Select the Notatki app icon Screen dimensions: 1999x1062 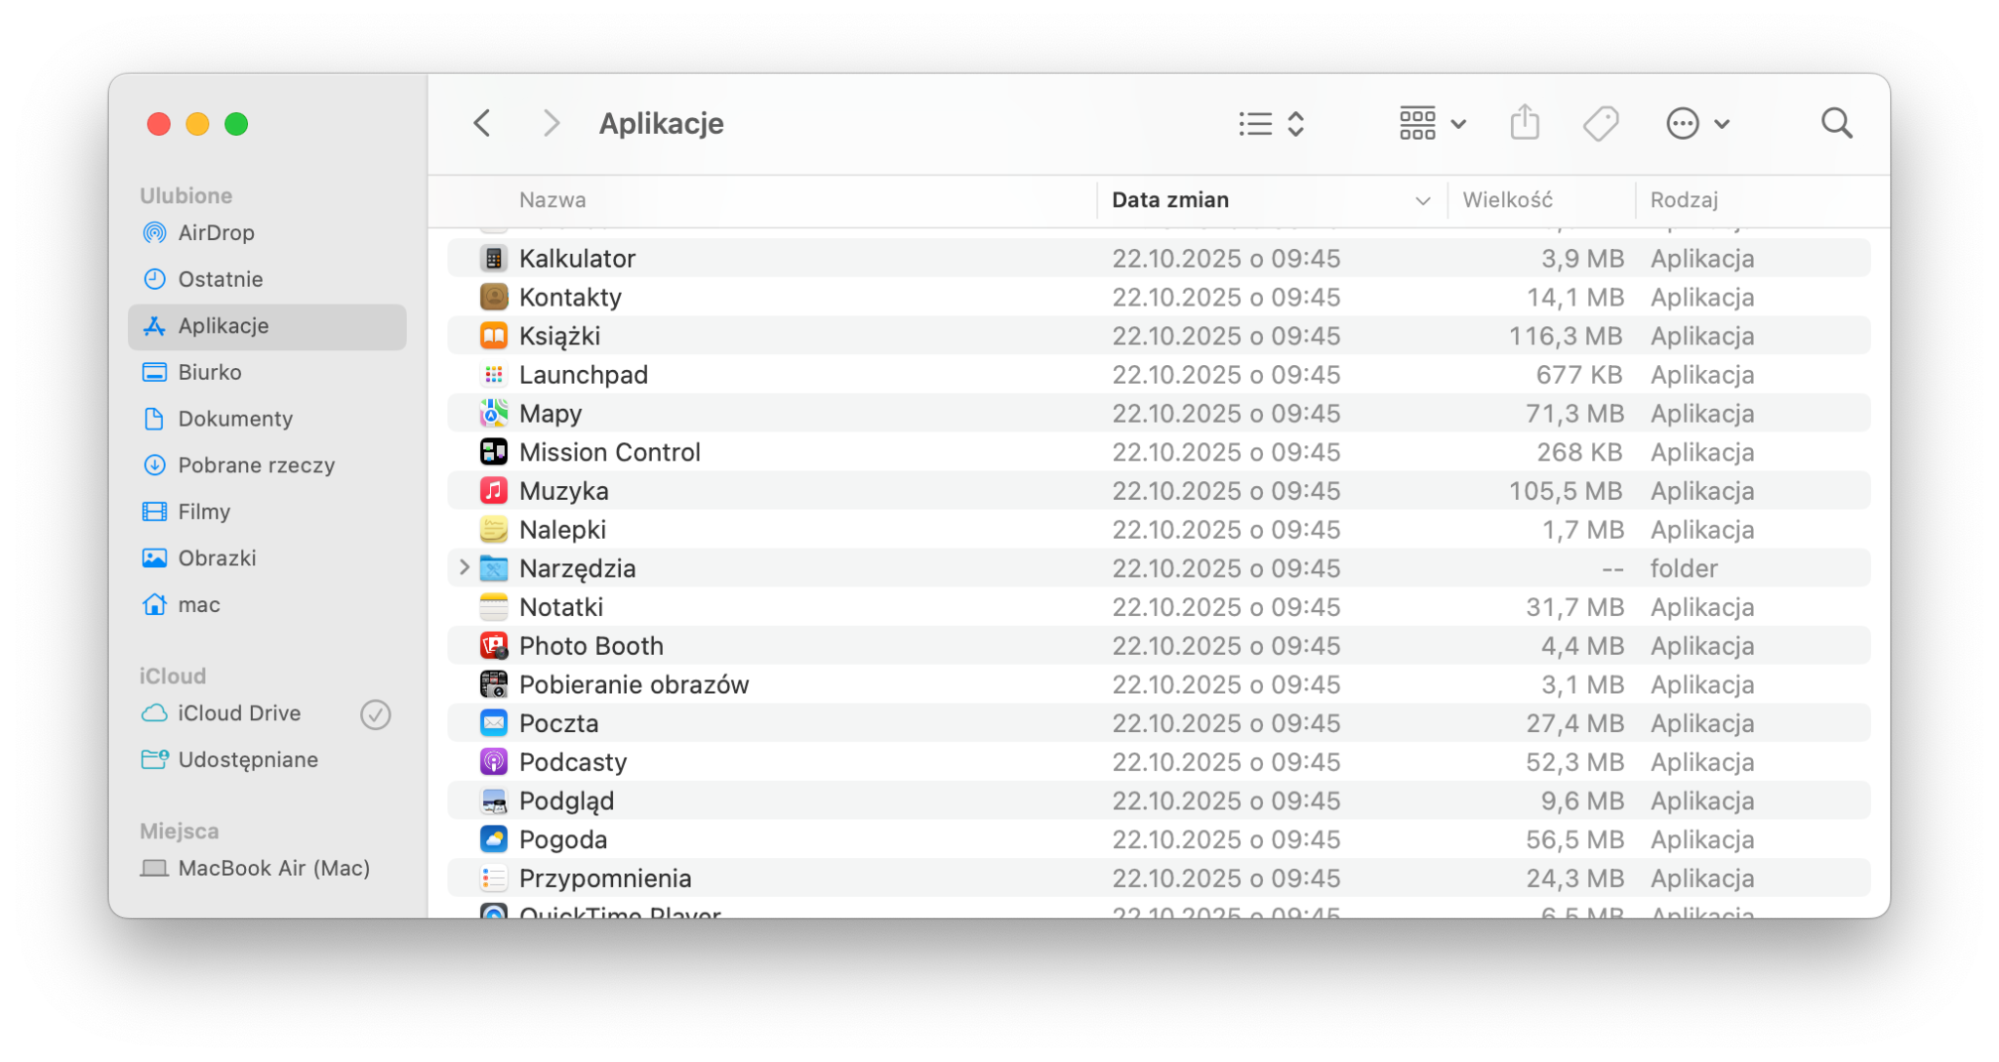click(493, 607)
